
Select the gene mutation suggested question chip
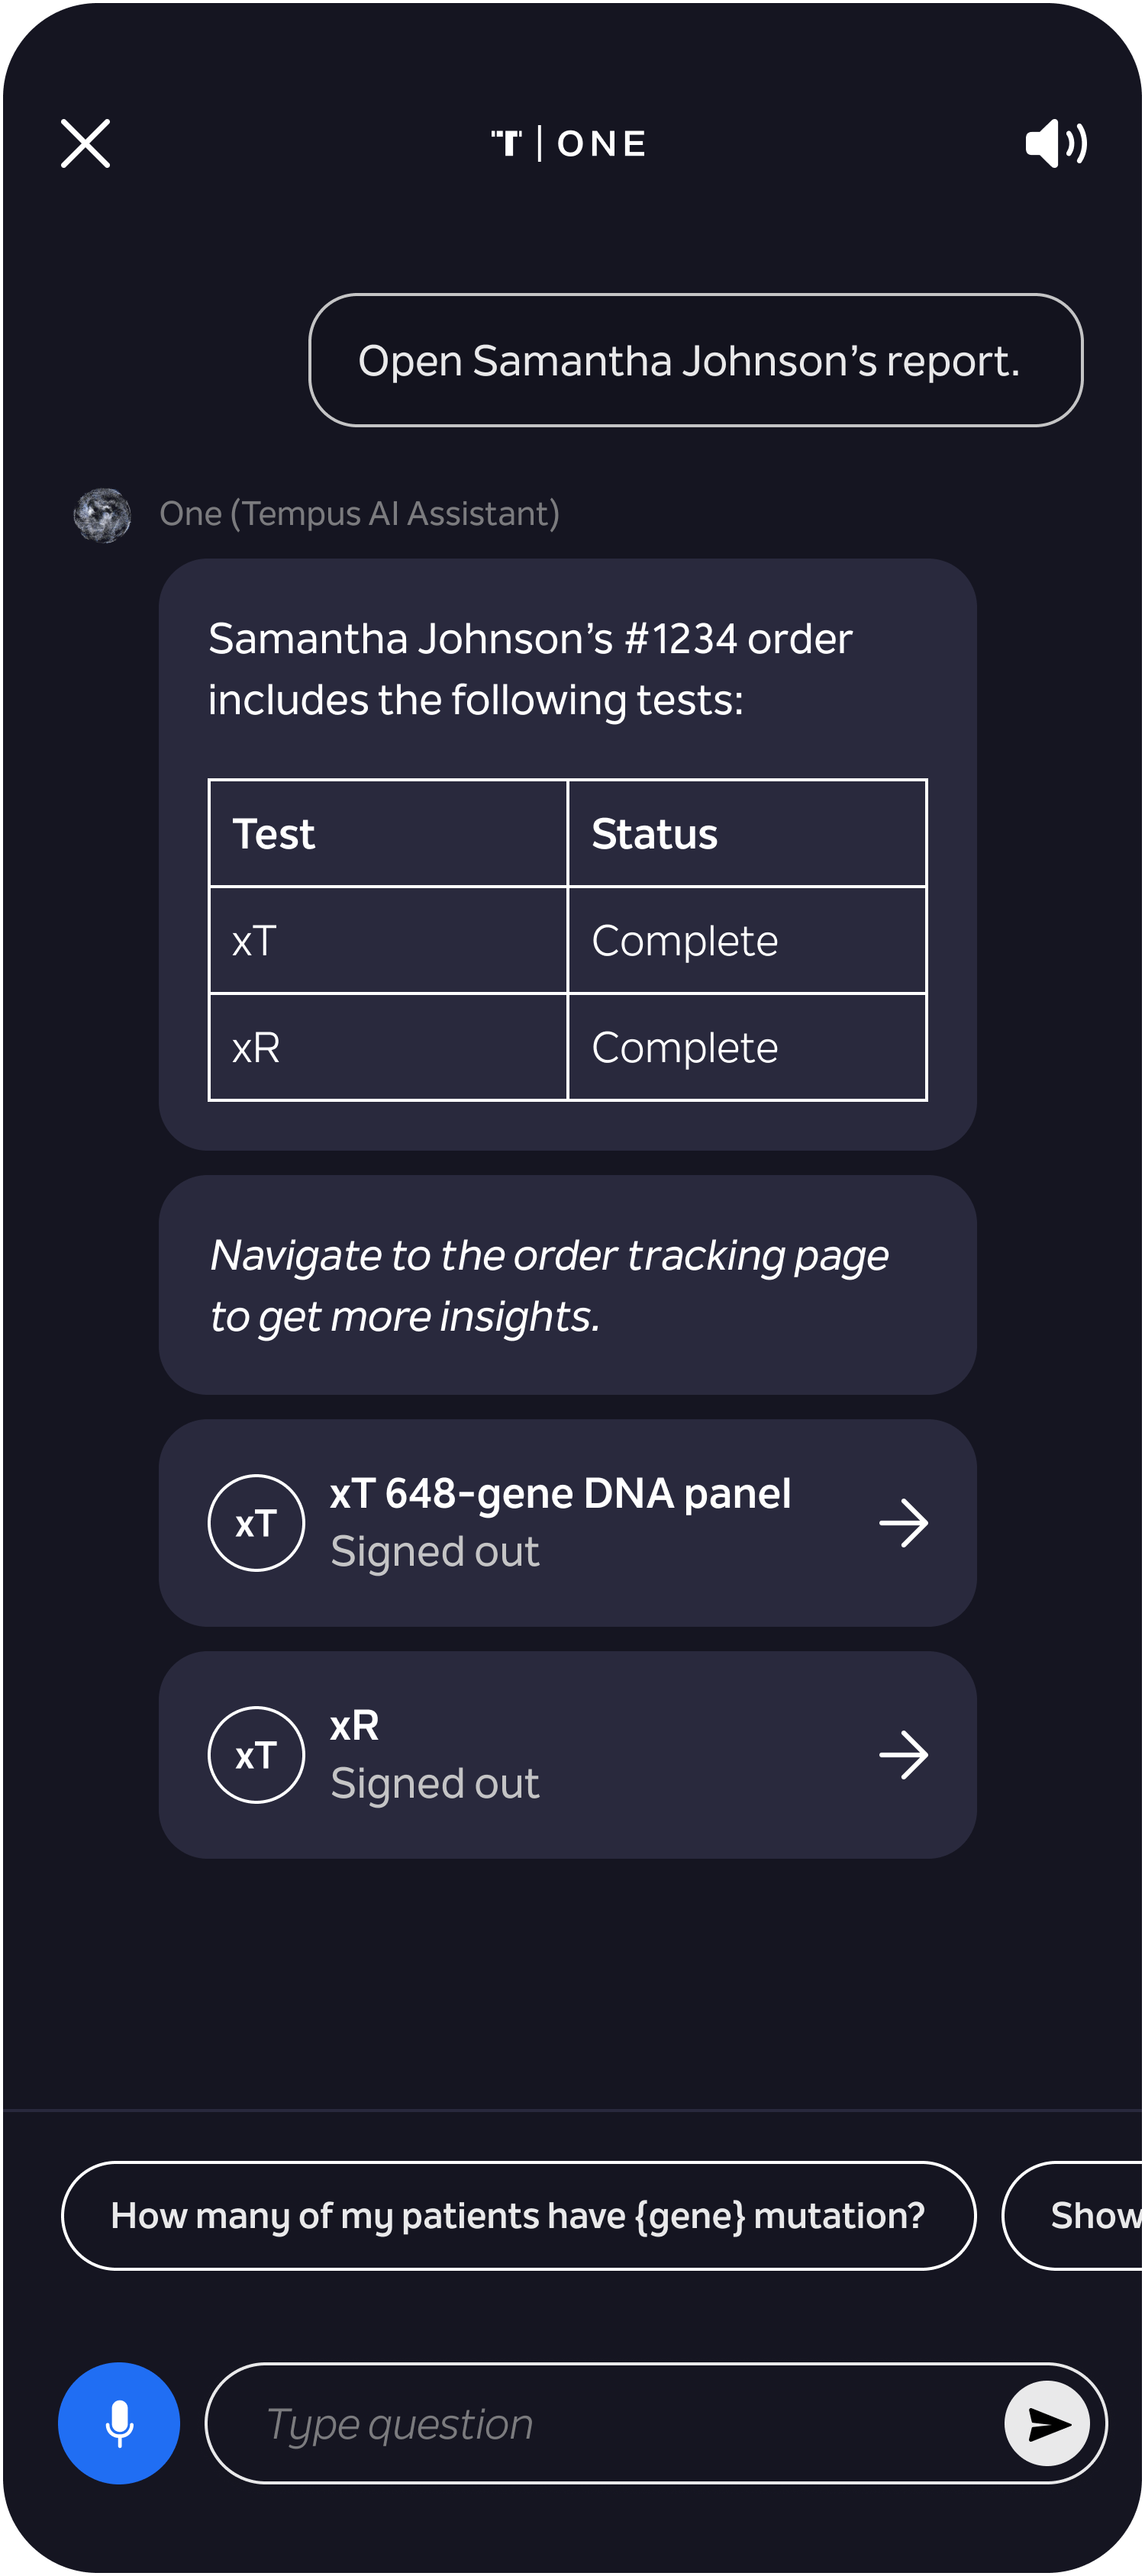(x=518, y=2215)
